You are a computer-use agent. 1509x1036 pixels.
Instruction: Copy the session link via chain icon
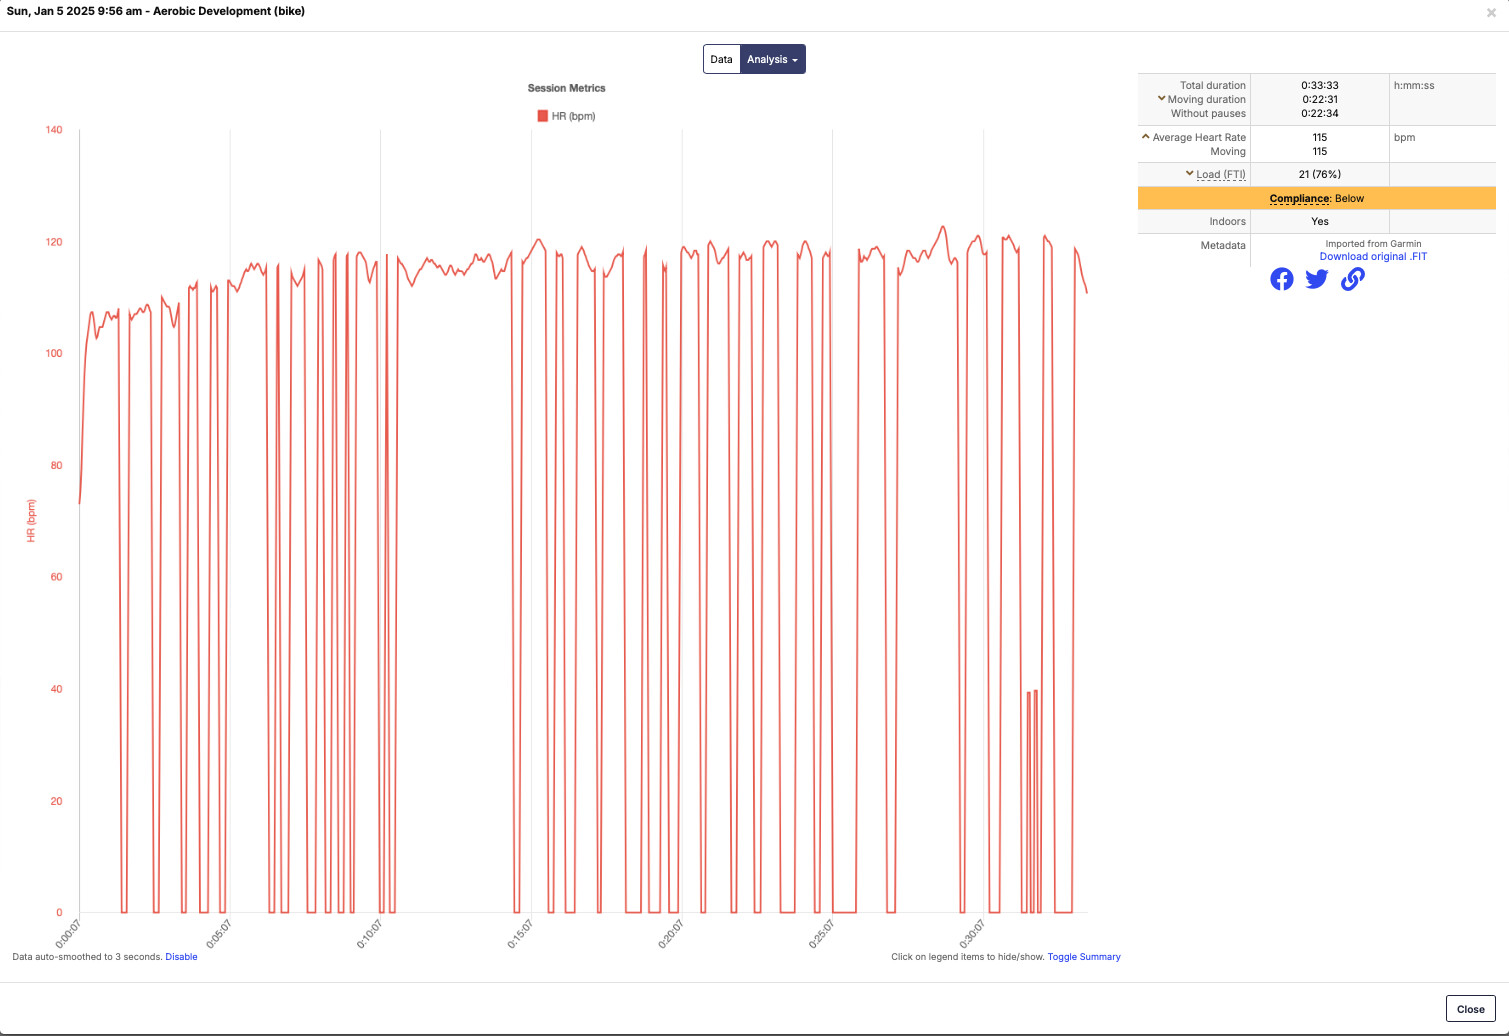[x=1352, y=279]
